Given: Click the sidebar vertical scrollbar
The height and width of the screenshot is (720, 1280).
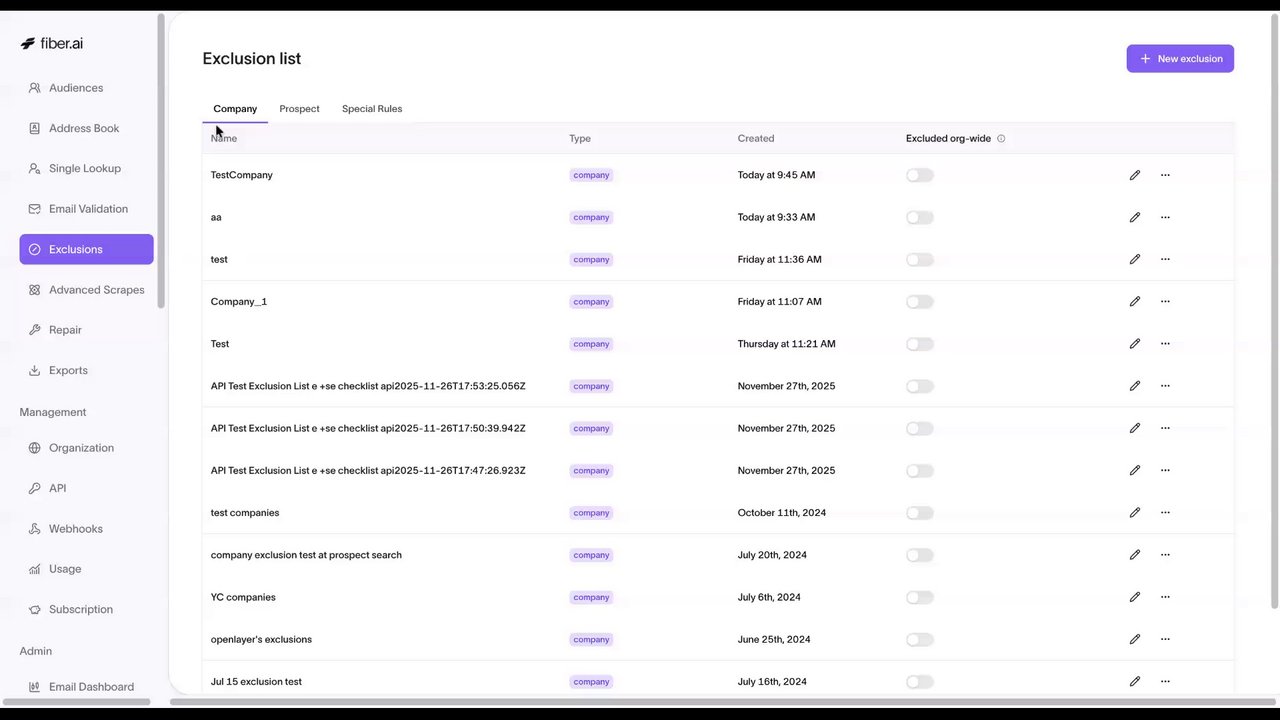Looking at the screenshot, I should (161, 160).
